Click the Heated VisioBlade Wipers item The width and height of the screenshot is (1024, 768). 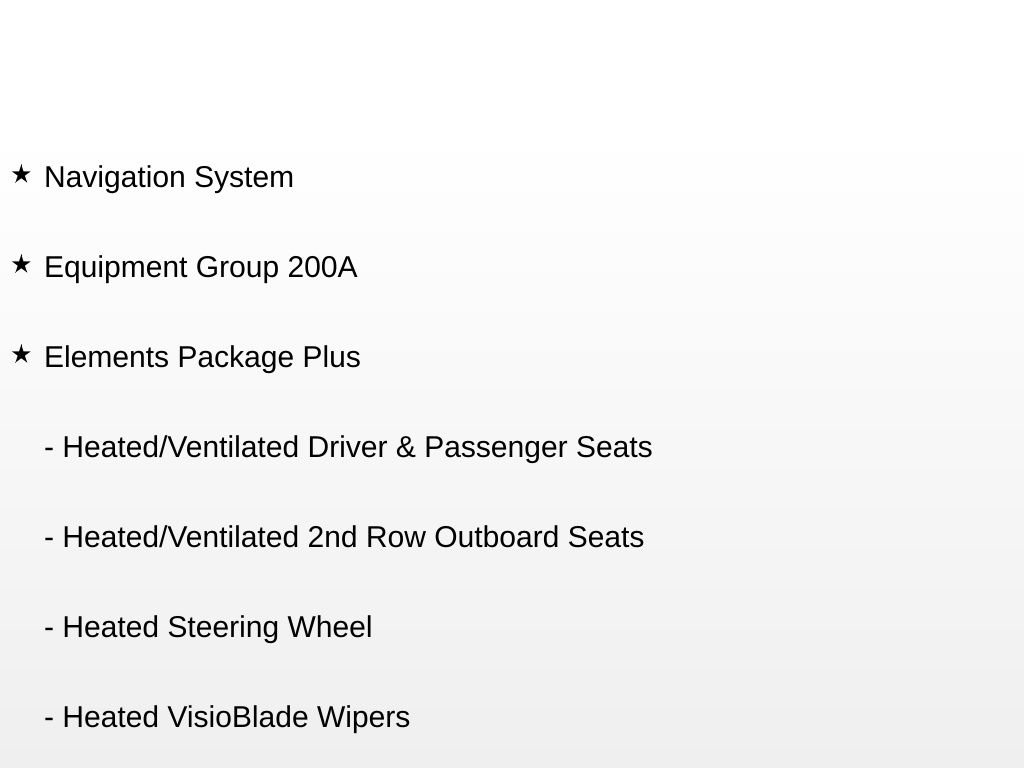click(227, 717)
